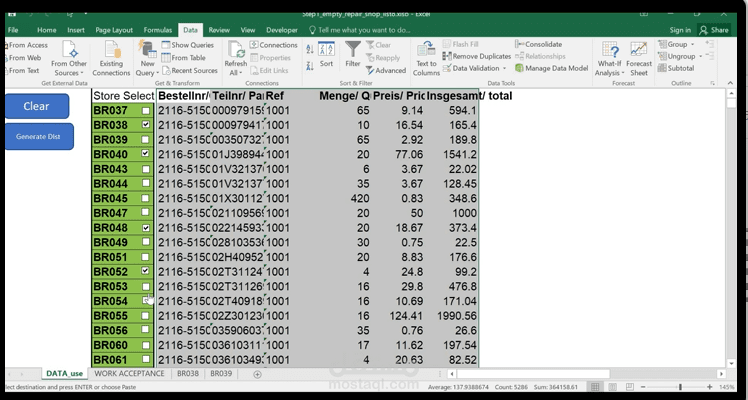
Task: Click the blue Clear button
Action: (37, 106)
